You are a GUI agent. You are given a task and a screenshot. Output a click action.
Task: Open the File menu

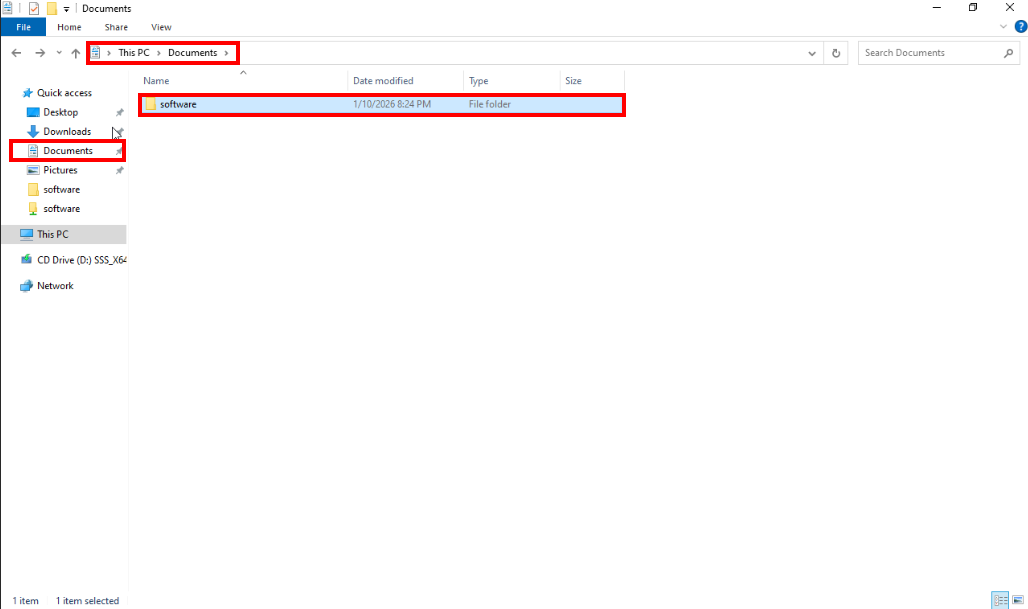(23, 27)
